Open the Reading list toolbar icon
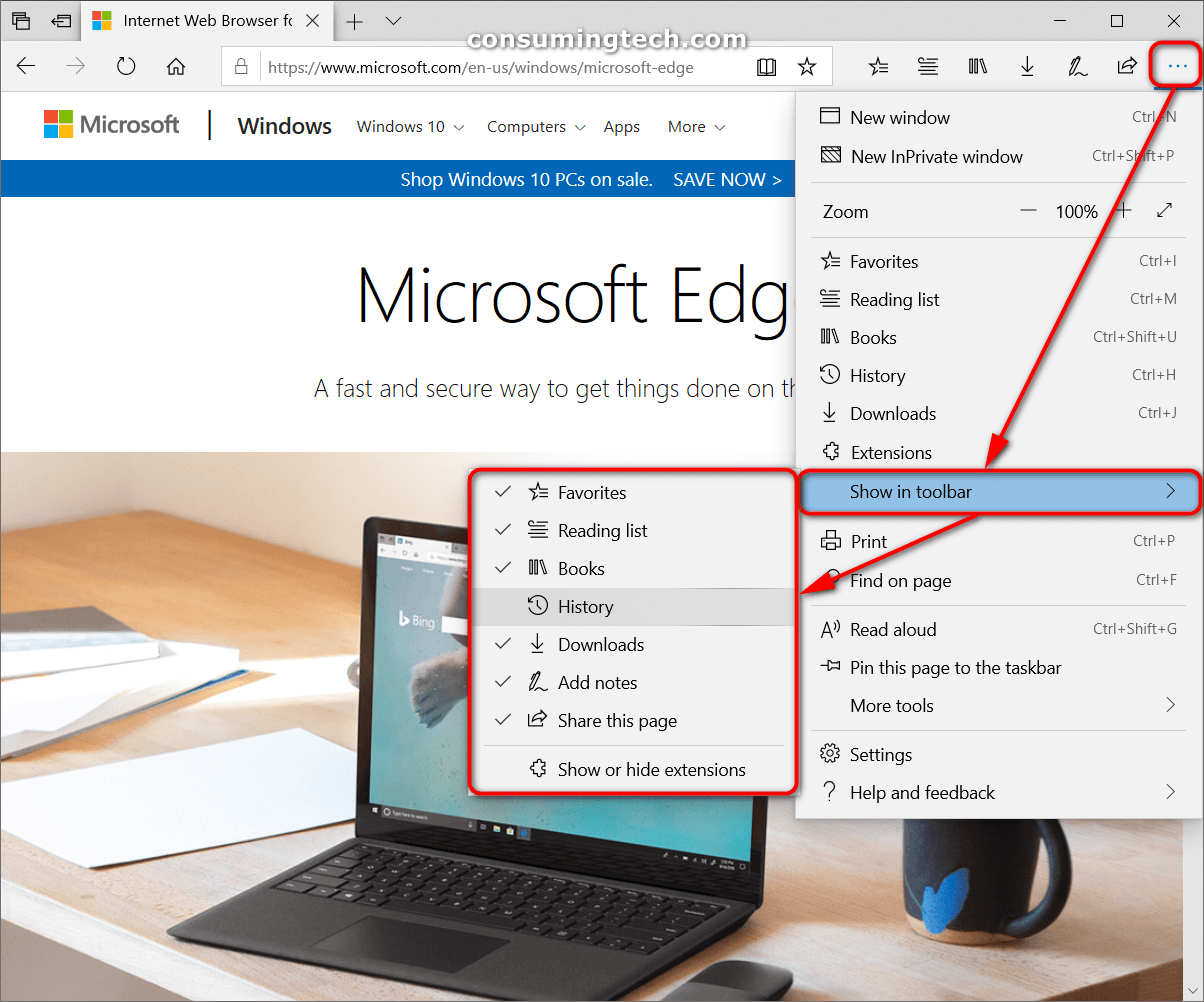The image size is (1204, 1002). pos(928,67)
